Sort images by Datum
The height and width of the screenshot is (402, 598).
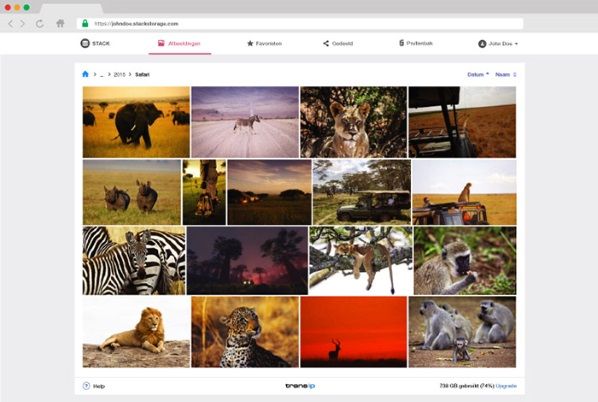tap(478, 74)
